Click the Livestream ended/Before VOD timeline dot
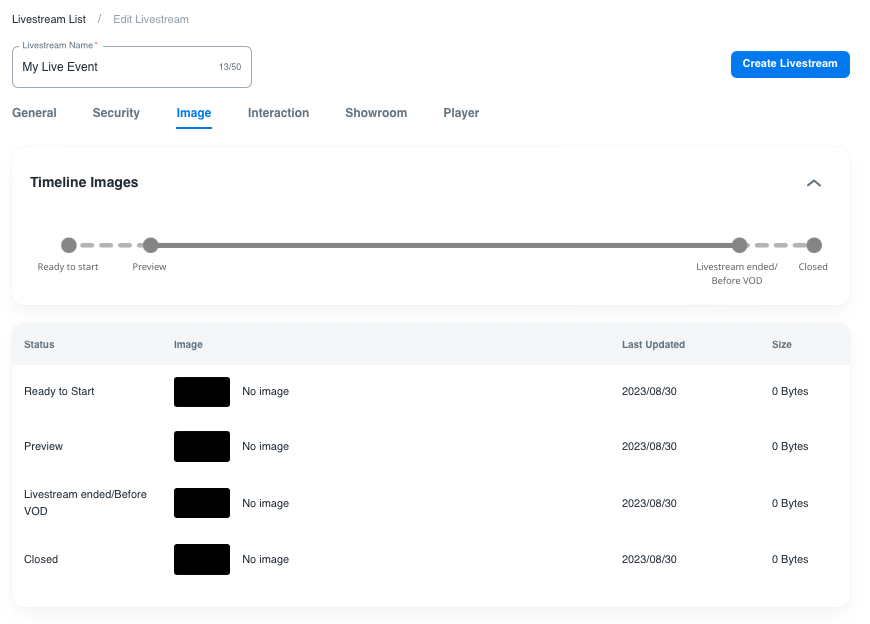This screenshot has height=624, width=870. pyautogui.click(x=739, y=245)
